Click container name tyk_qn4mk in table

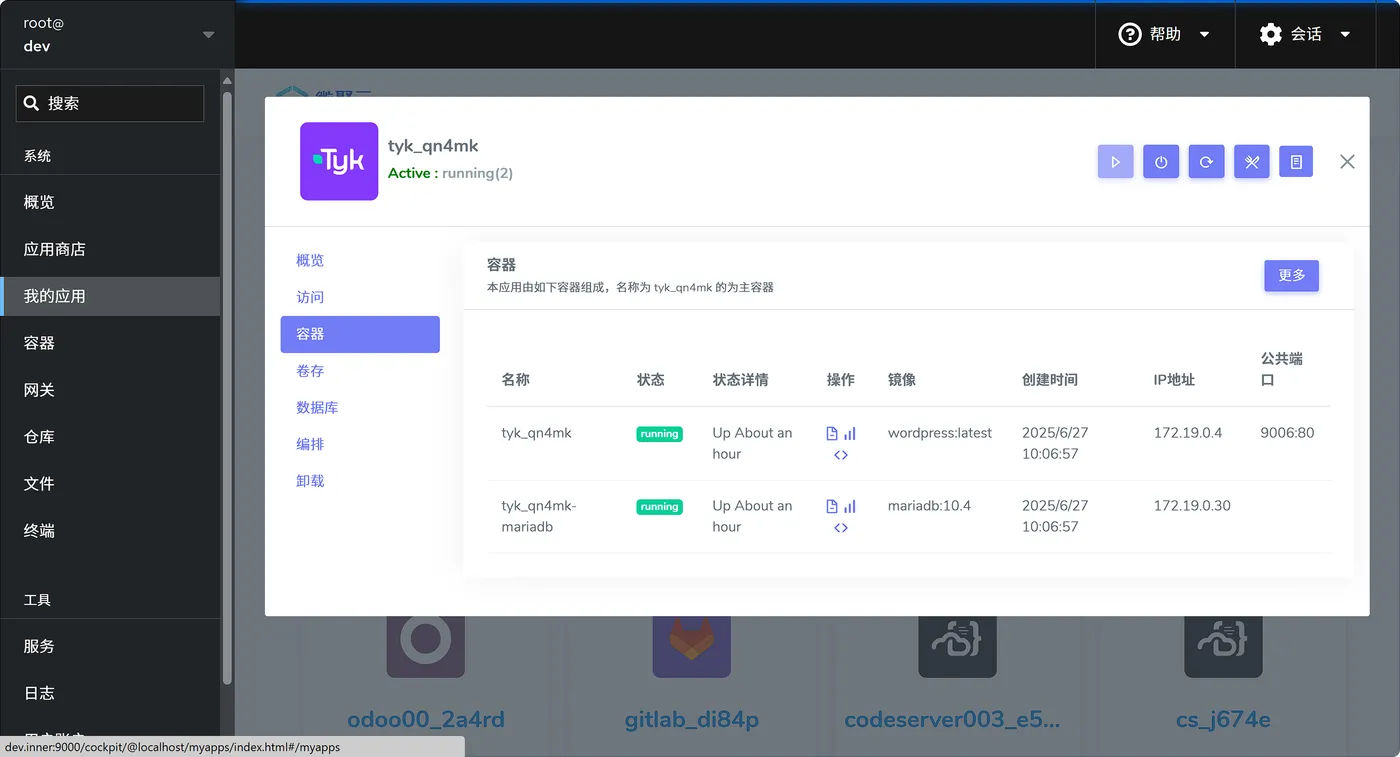(x=537, y=433)
